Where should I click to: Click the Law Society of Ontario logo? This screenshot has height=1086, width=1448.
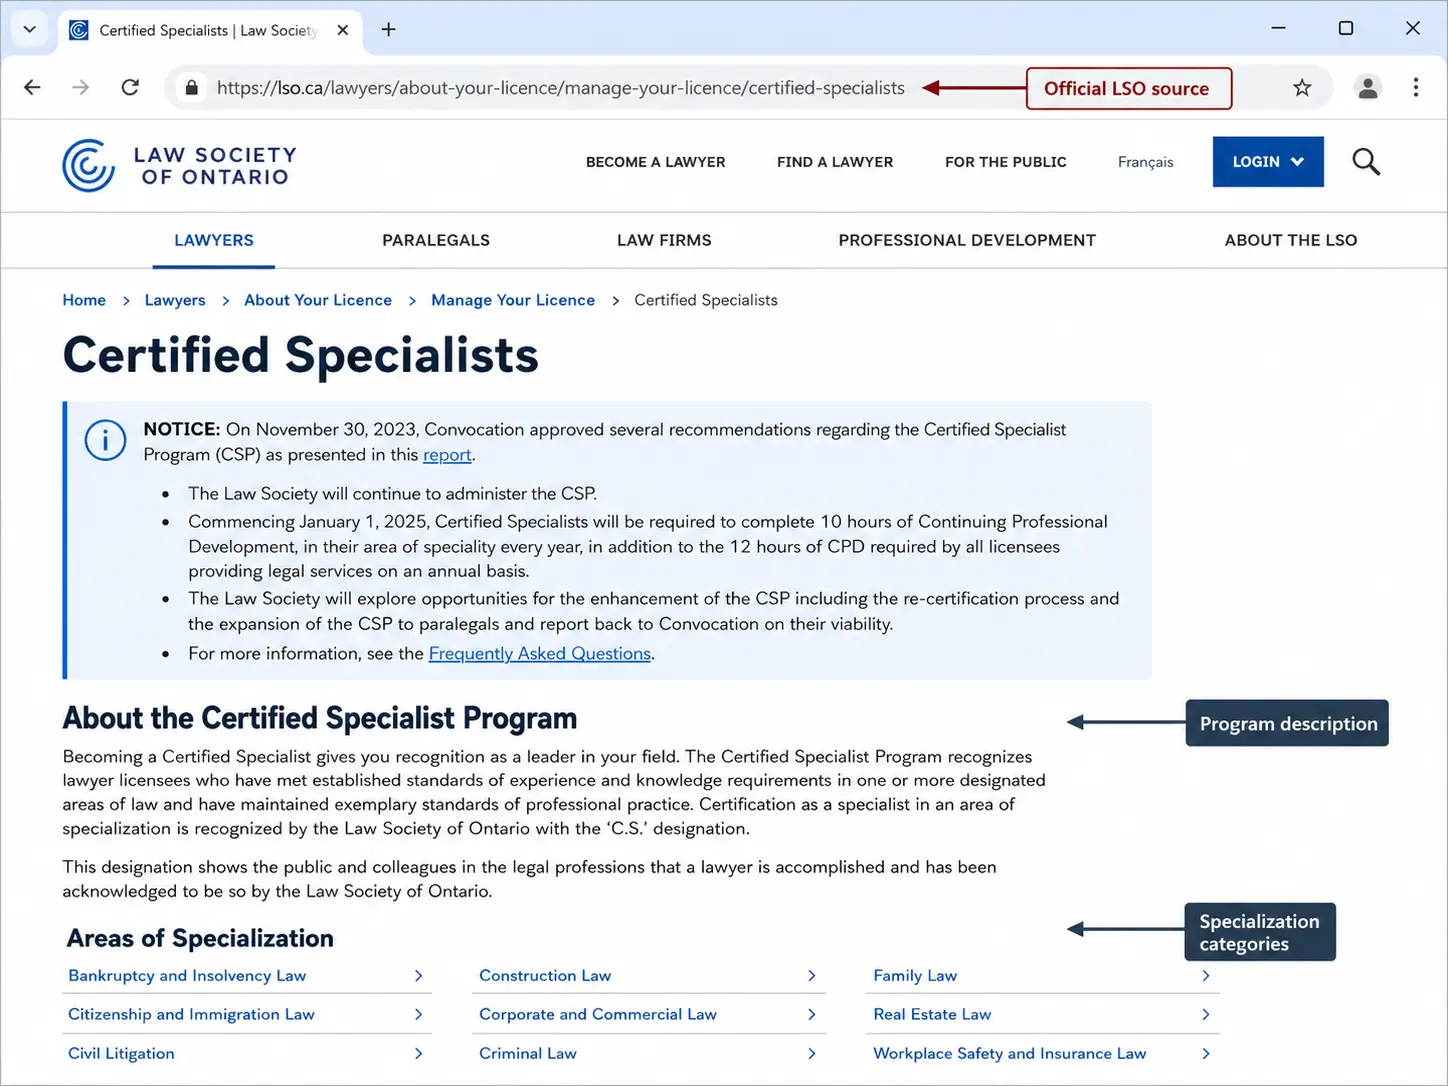point(180,166)
